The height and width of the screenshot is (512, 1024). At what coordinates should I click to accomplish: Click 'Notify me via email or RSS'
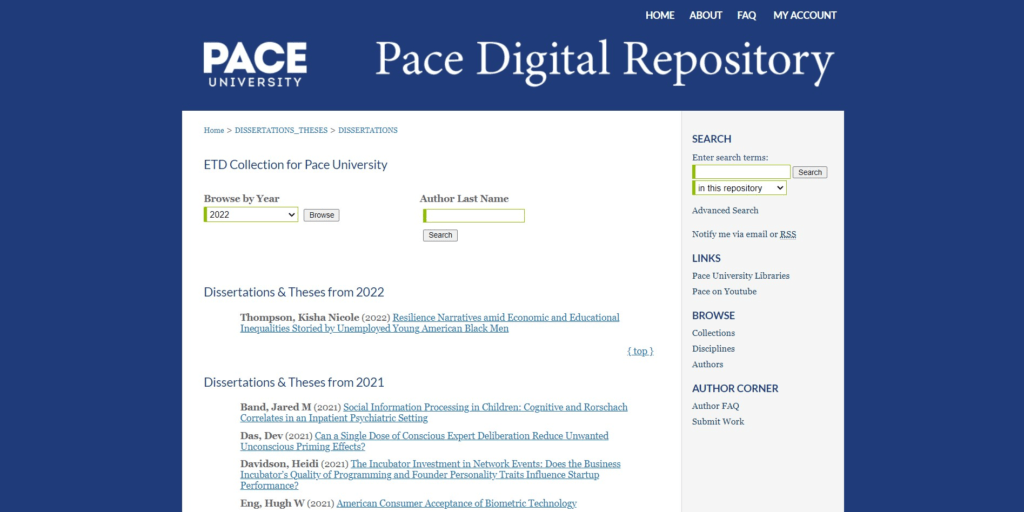tap(744, 234)
